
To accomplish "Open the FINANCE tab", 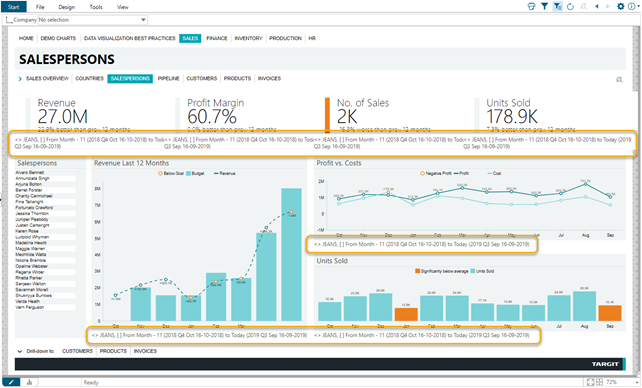I will (217, 38).
